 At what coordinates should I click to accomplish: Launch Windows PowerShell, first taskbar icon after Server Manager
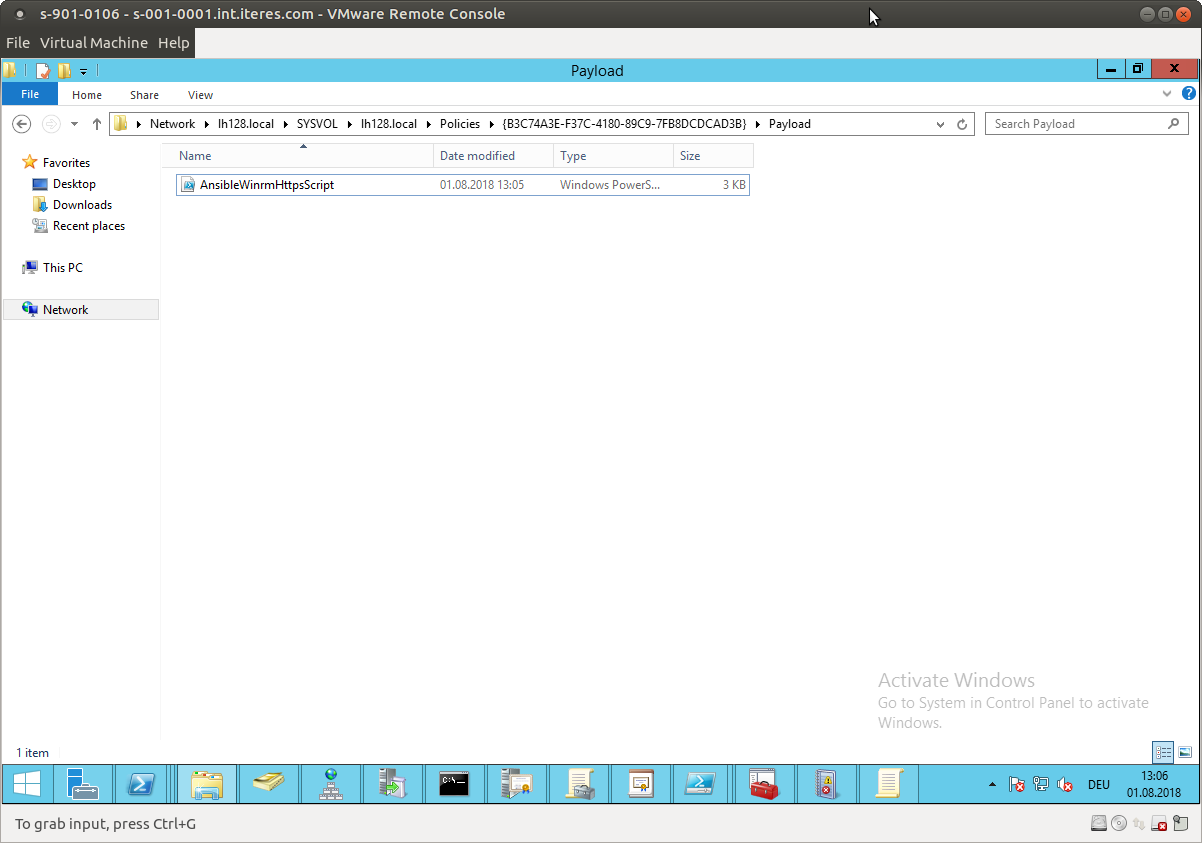click(x=142, y=784)
